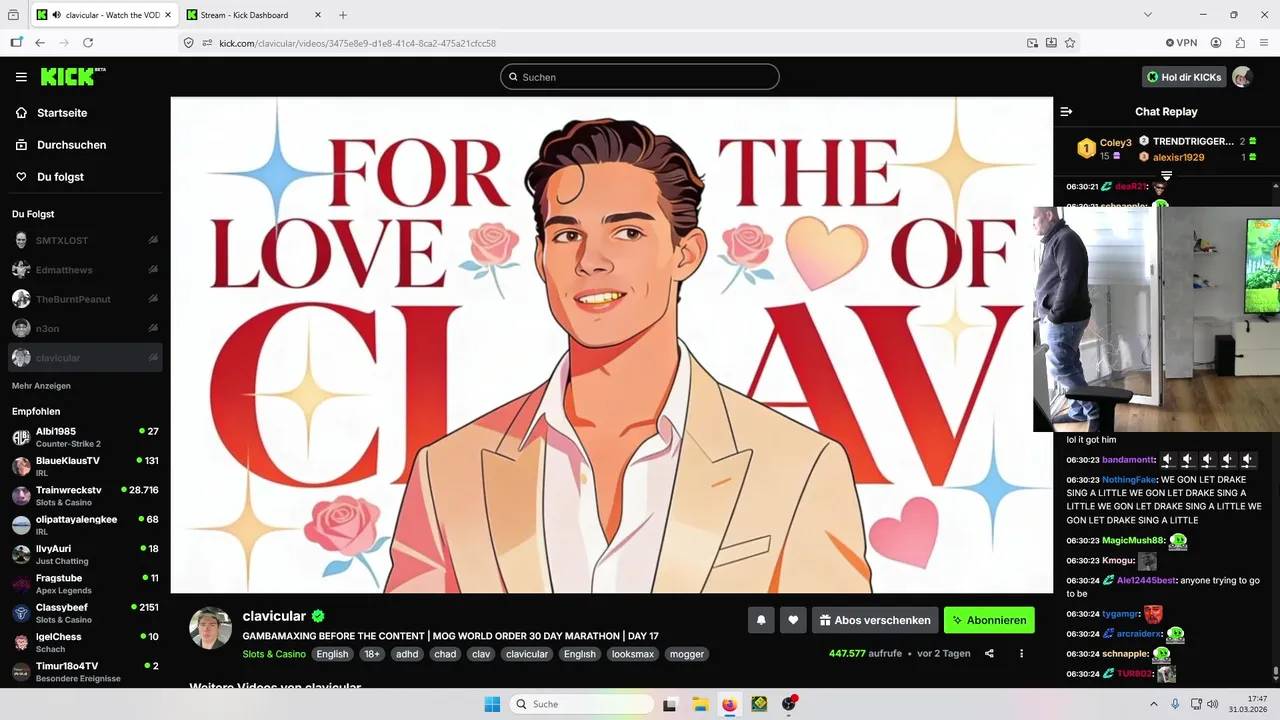The image size is (1280, 720).
Task: Switch to Stream - Kick Dashboard tab
Action: pyautogui.click(x=255, y=15)
